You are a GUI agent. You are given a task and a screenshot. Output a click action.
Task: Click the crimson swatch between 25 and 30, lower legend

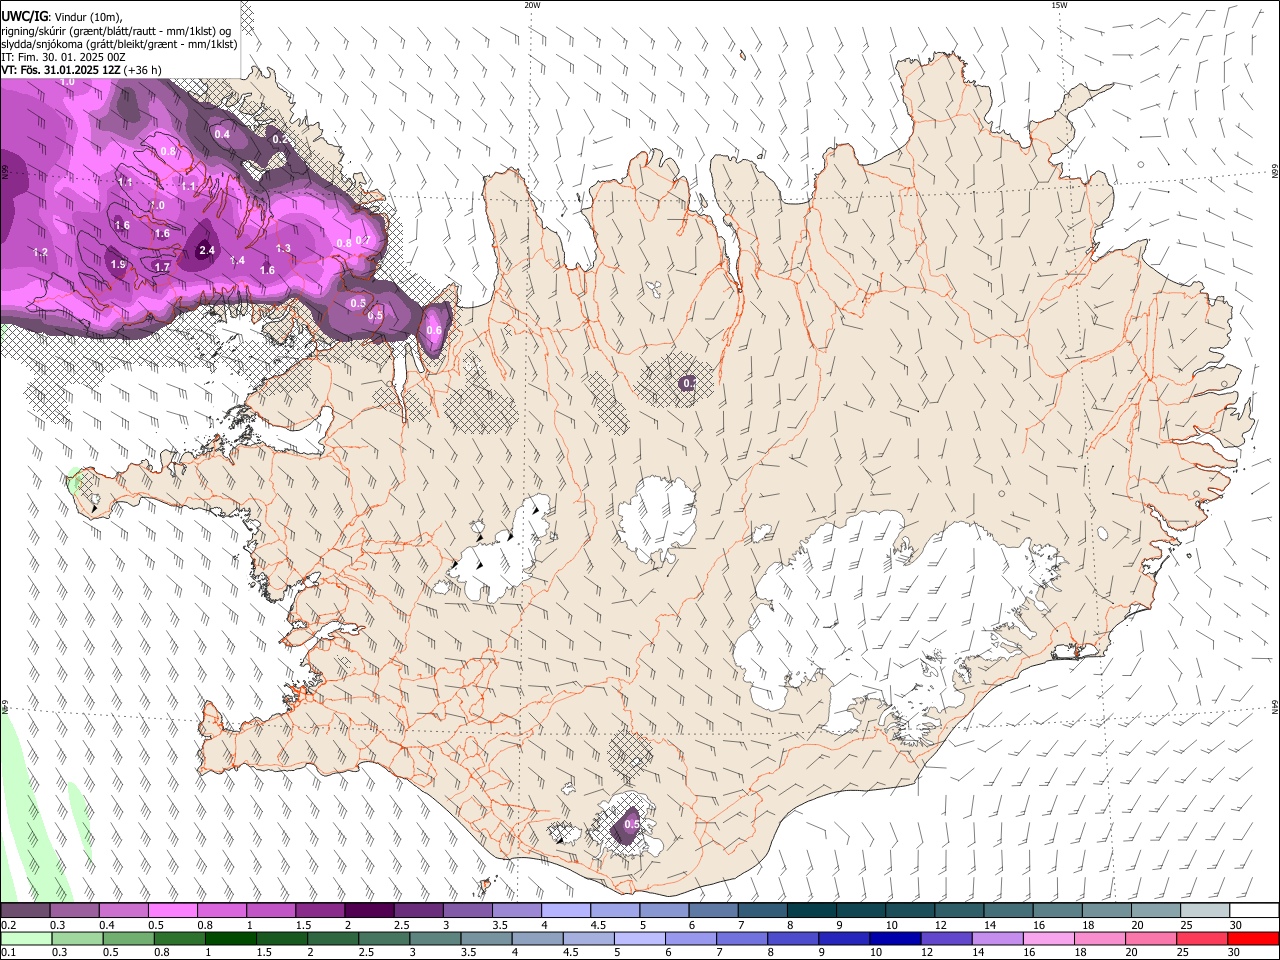coord(1201,938)
